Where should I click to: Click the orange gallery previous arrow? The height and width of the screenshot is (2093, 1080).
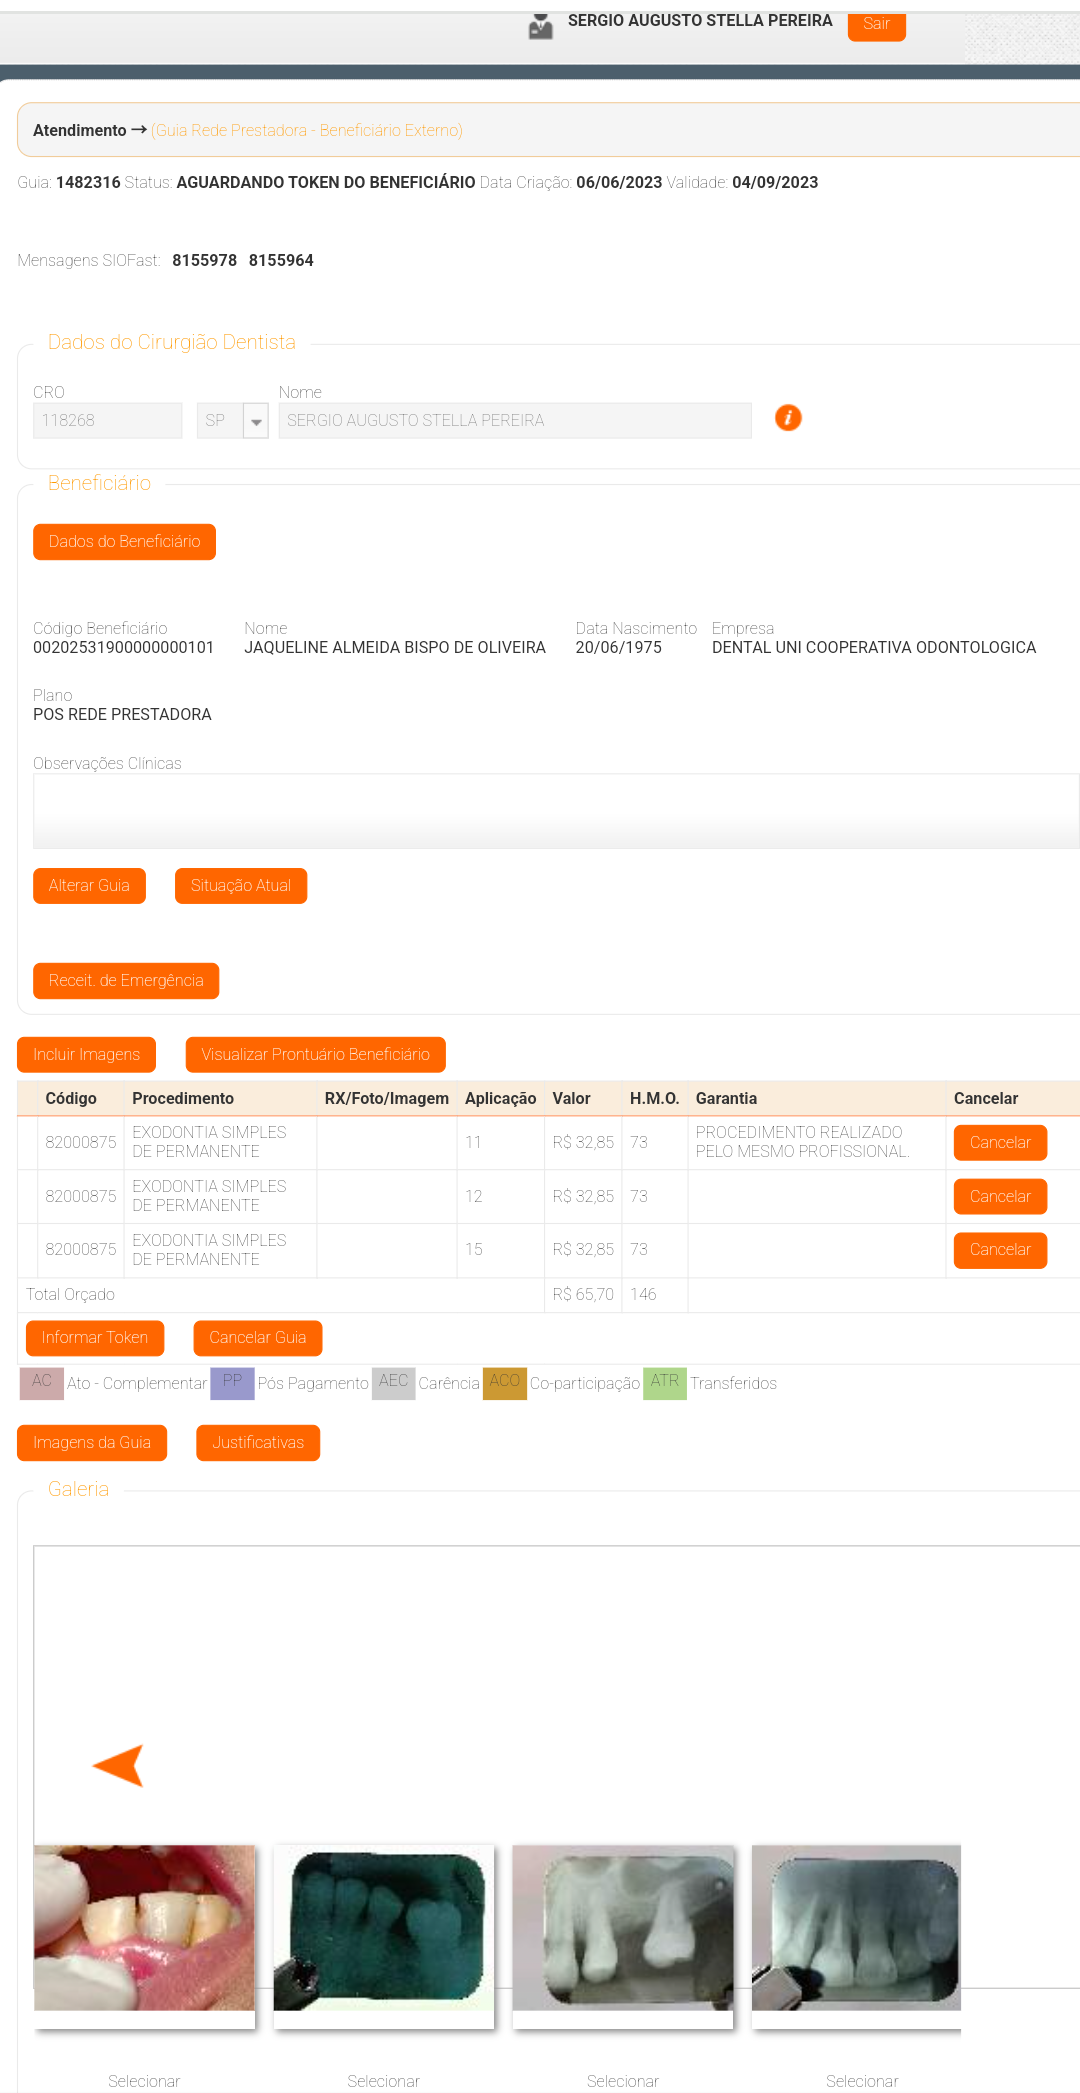click(119, 1765)
